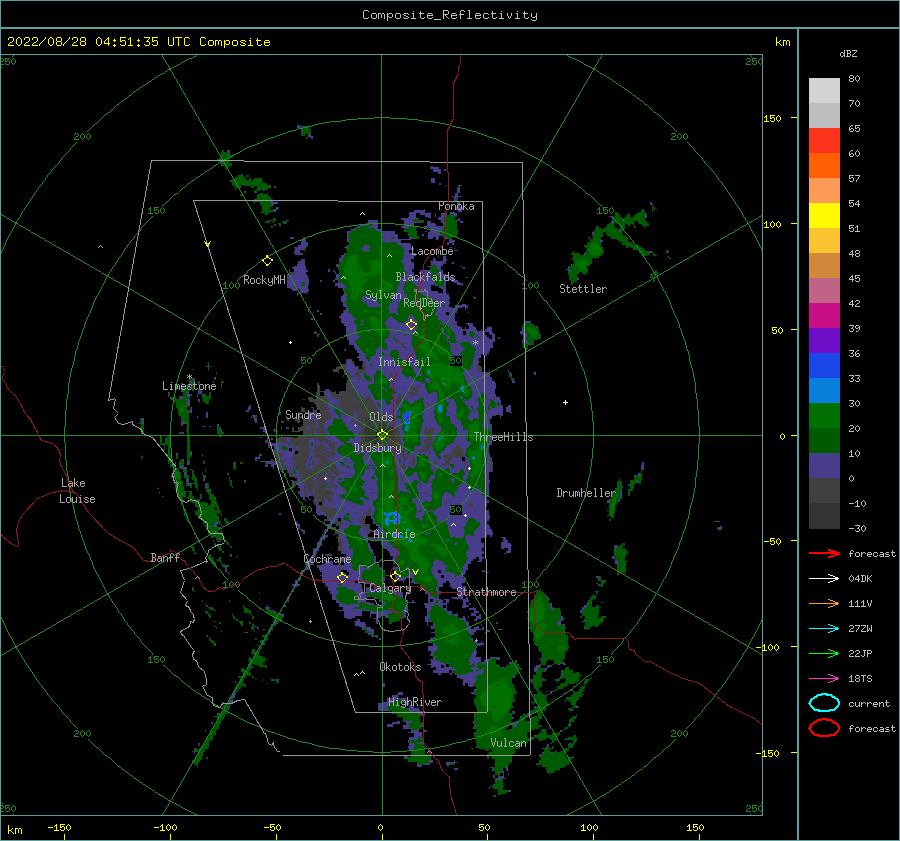Pick the light gray 70-80 dBZ swatch
The height and width of the screenshot is (841, 900).
click(824, 91)
